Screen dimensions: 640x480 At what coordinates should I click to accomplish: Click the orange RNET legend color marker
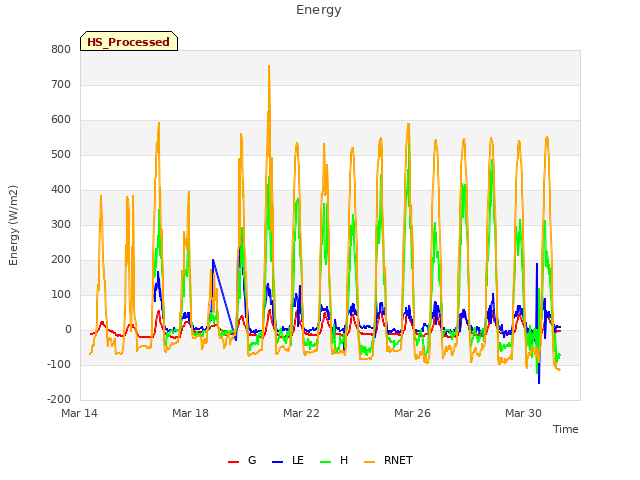coord(369,462)
